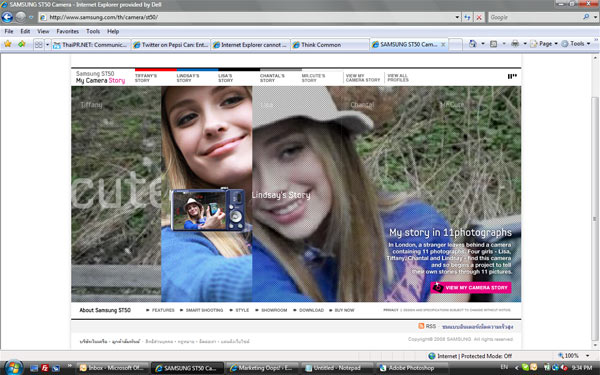Click the Home icon in the command bar
The width and height of the screenshot is (600, 375).
tap(473, 44)
